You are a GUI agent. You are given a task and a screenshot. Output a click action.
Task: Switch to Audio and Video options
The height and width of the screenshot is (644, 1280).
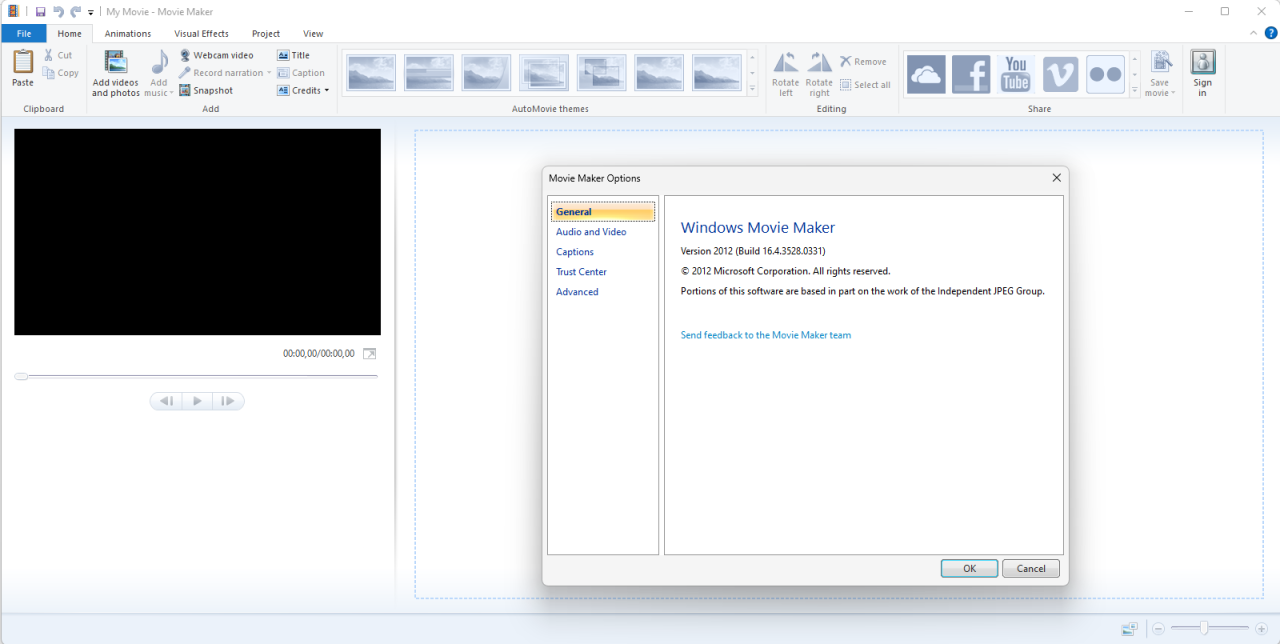click(590, 231)
